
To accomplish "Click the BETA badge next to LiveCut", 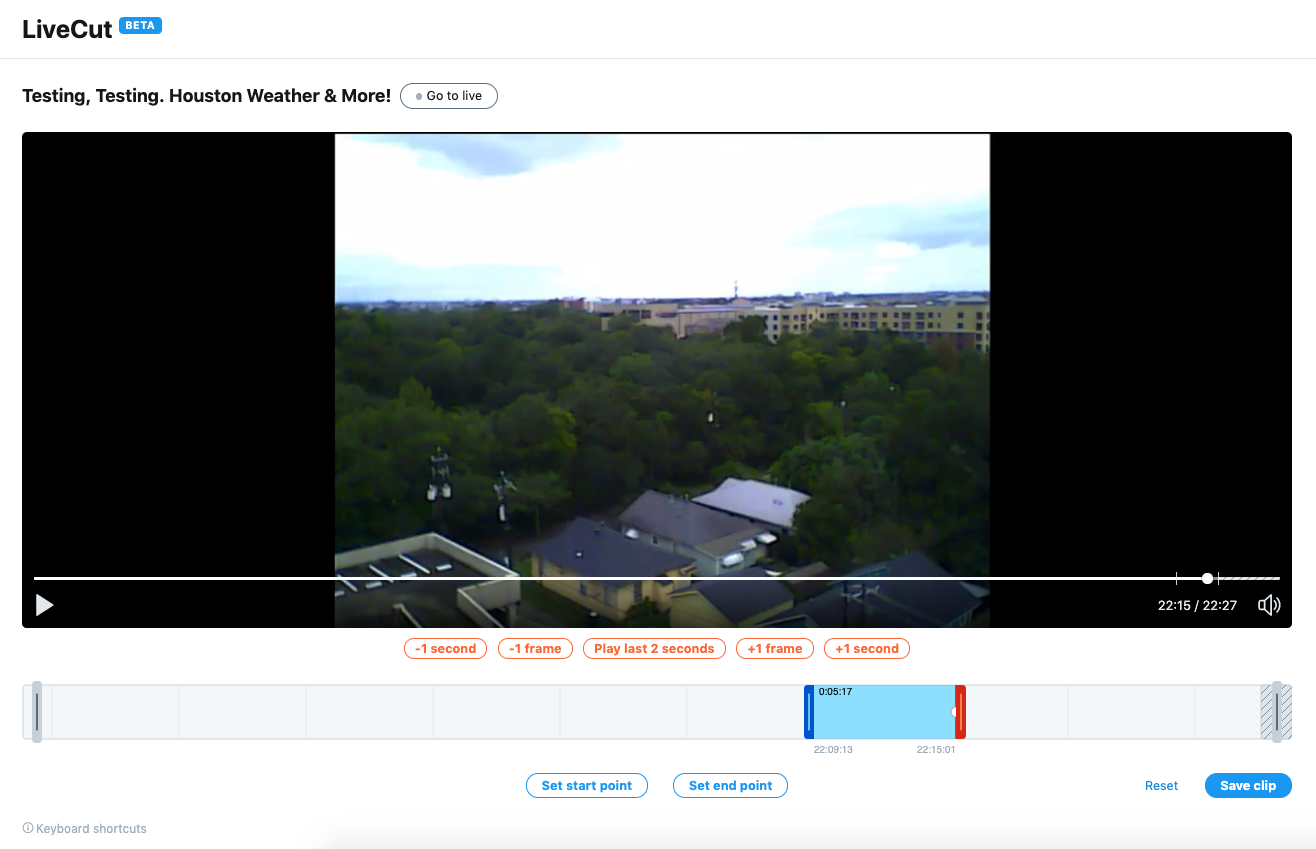I will pyautogui.click(x=140, y=25).
